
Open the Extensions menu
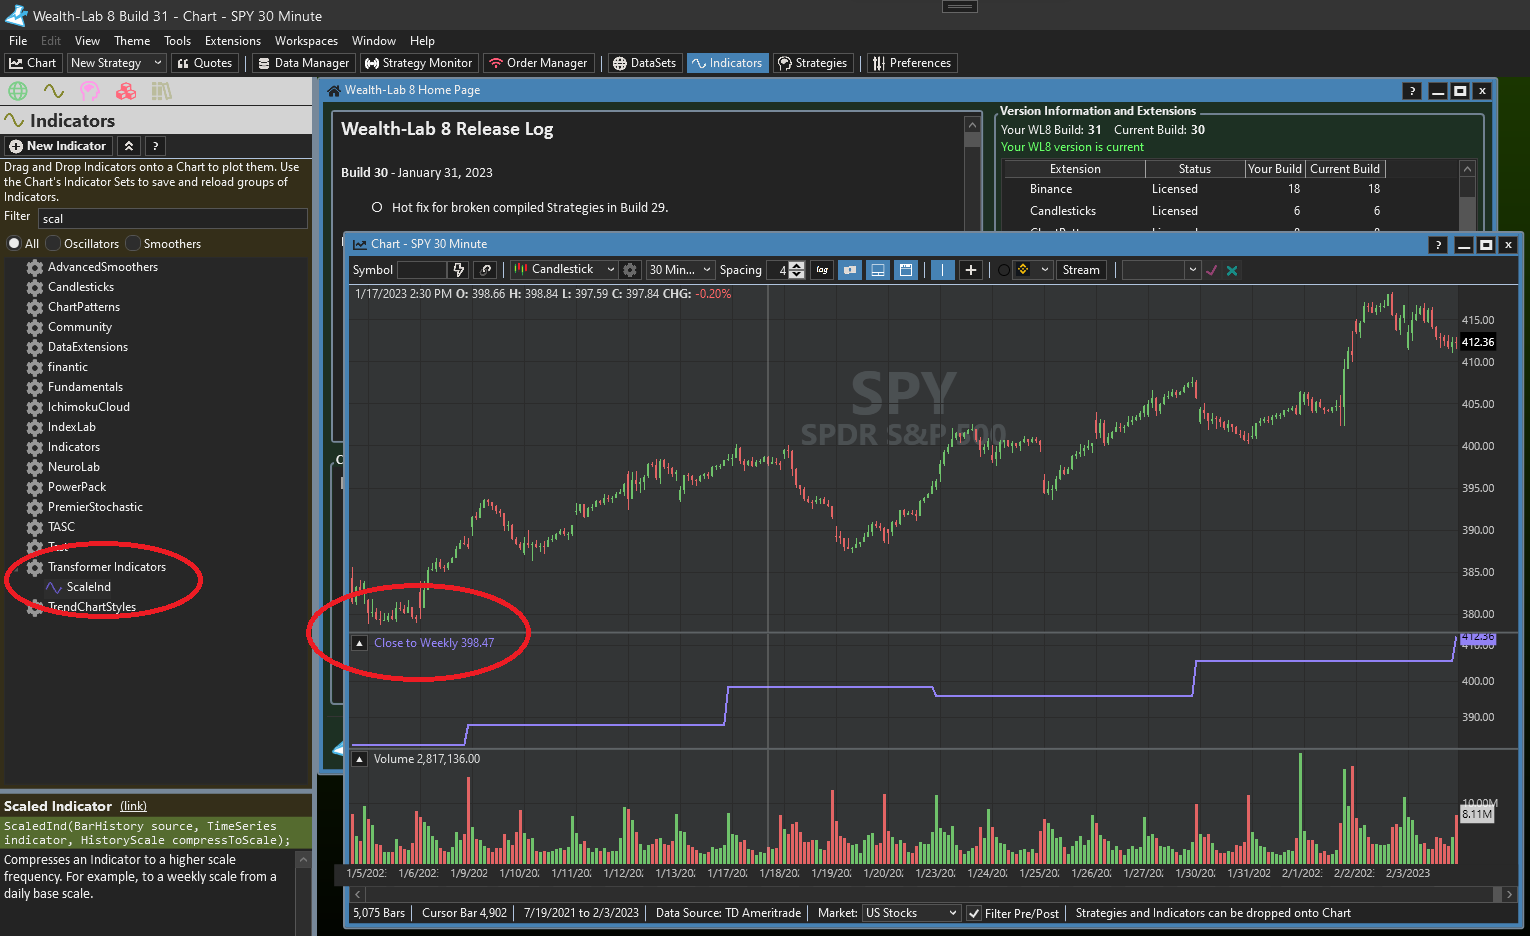pyautogui.click(x=233, y=41)
